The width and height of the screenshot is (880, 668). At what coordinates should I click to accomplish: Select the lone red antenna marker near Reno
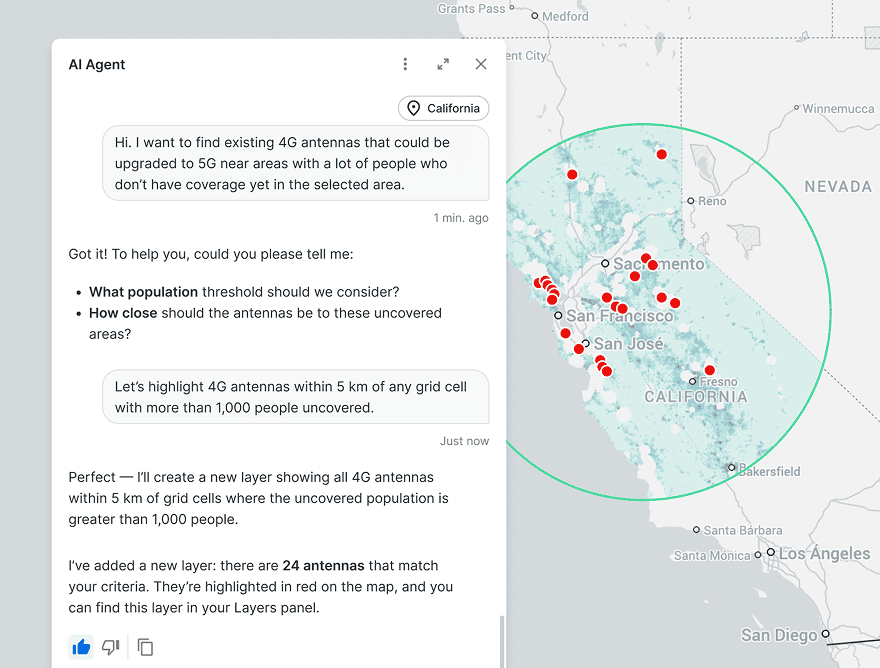(661, 154)
